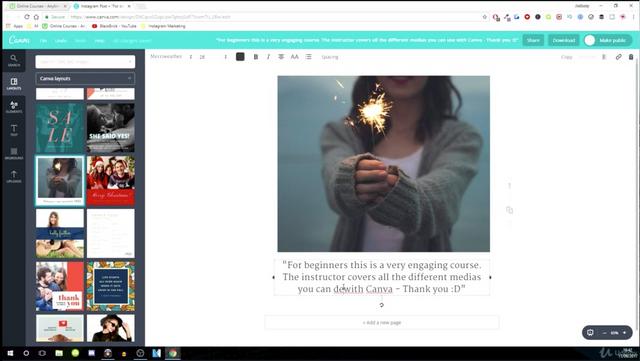This screenshot has height=361, width=640.
Task: Open the Text panel in sidebar
Action: click(14, 130)
